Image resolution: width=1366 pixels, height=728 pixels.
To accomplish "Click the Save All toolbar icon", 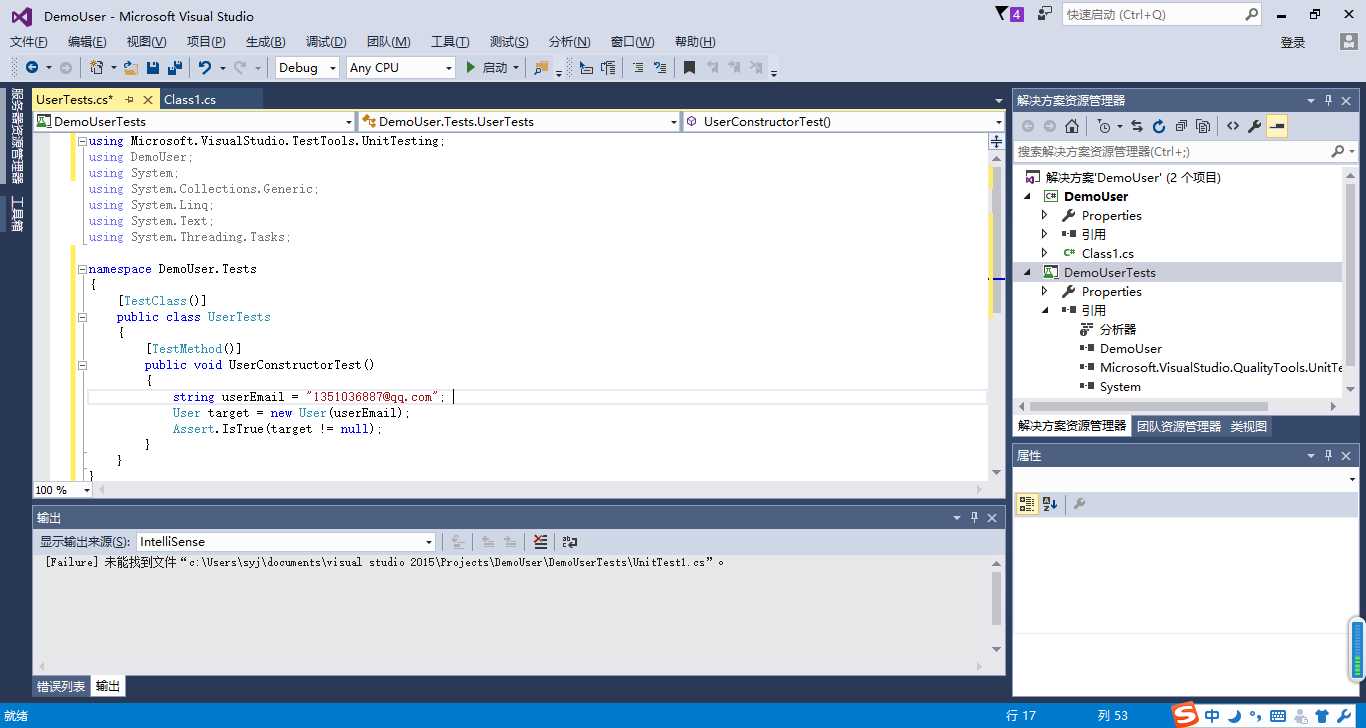I will [175, 67].
